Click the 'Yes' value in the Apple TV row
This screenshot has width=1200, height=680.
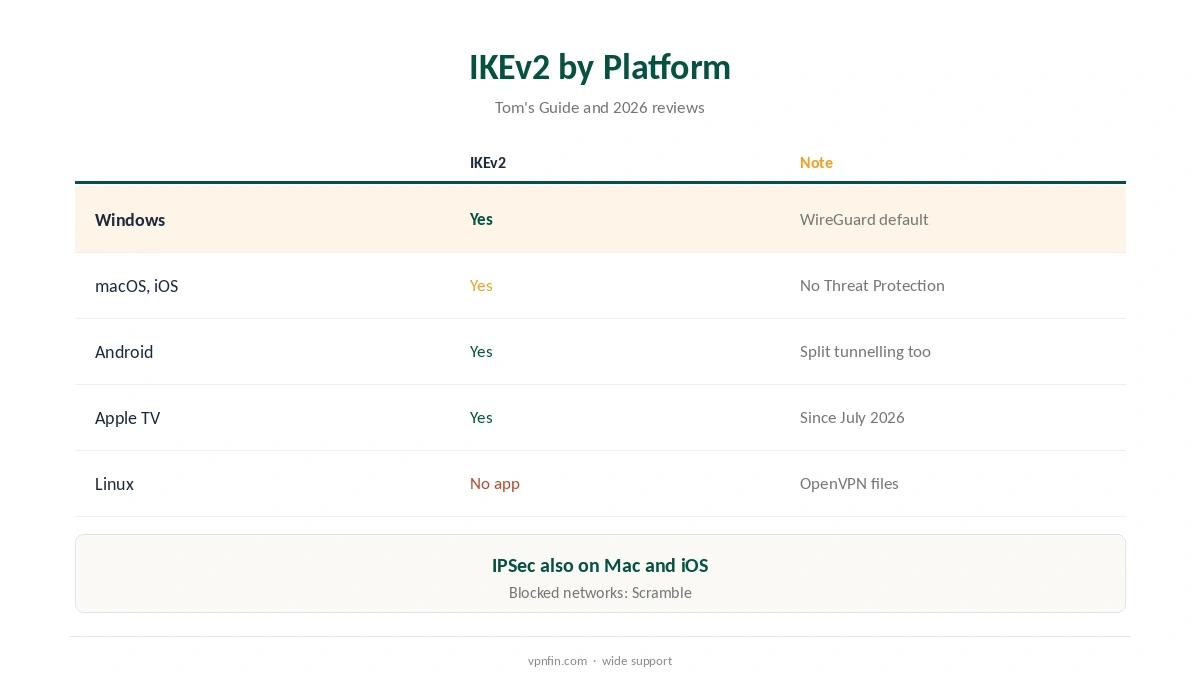(481, 417)
